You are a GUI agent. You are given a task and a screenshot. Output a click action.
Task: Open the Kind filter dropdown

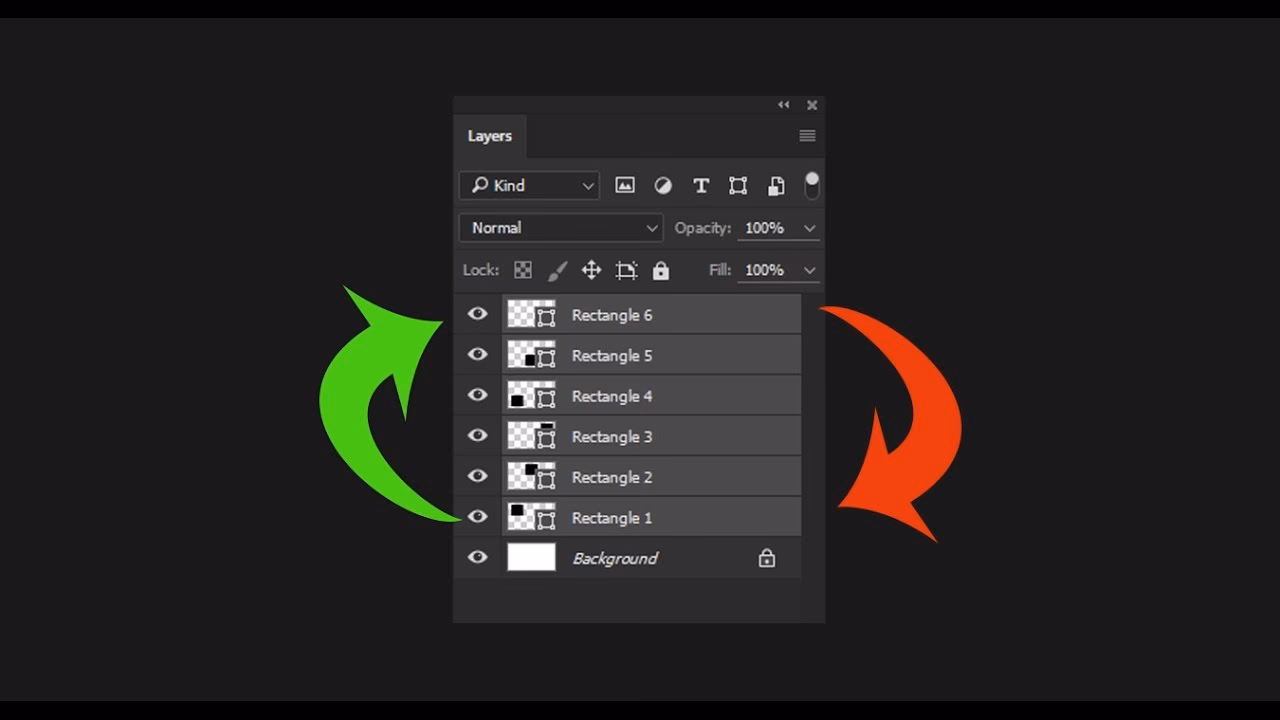click(x=528, y=185)
